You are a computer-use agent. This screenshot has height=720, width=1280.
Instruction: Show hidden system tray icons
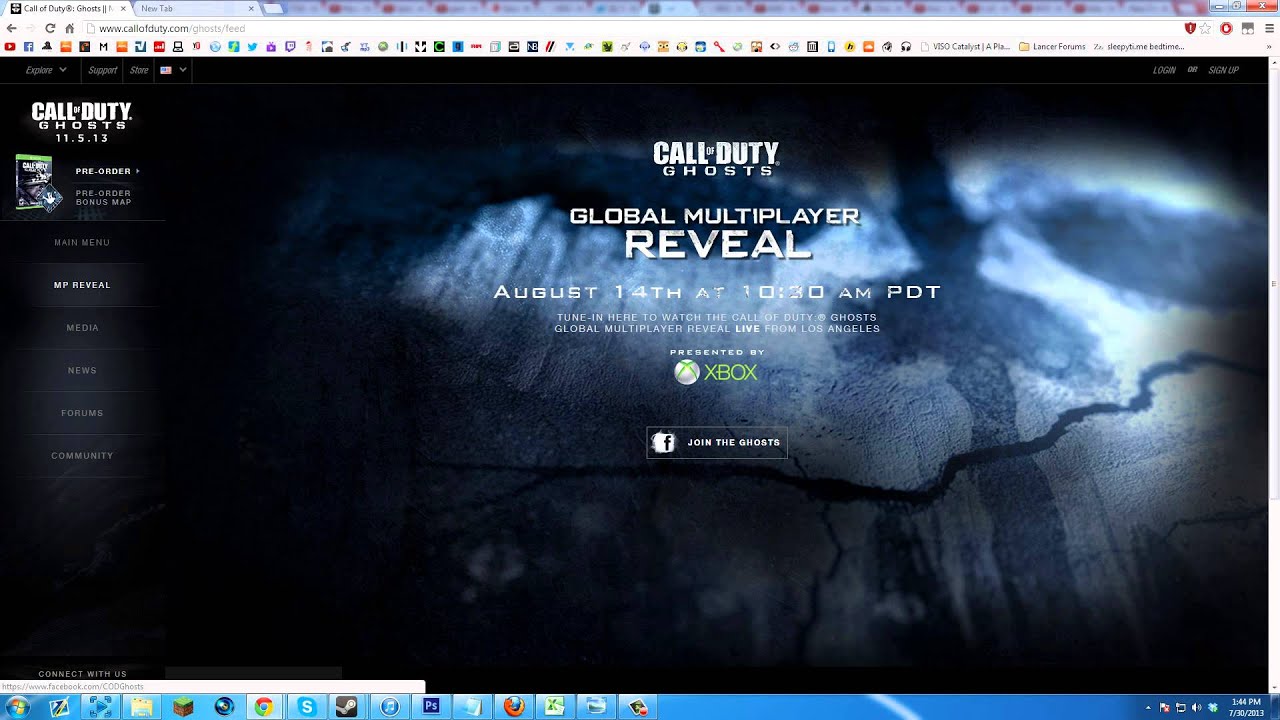coord(1148,707)
